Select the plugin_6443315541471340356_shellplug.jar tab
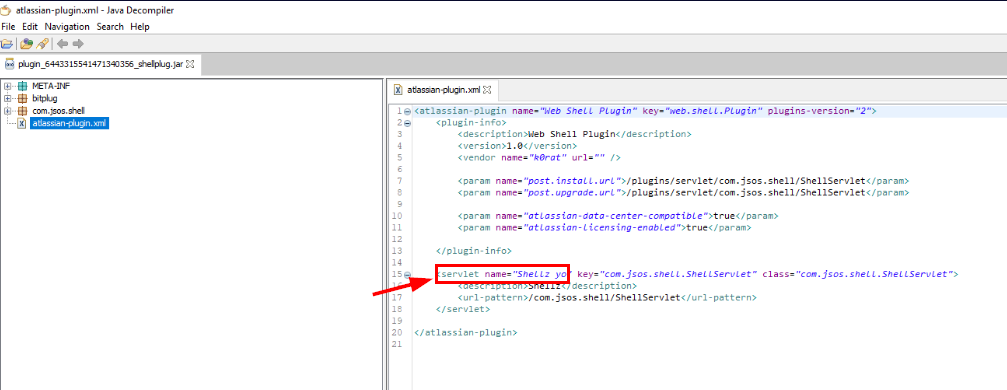The width and height of the screenshot is (1007, 390). click(x=100, y=64)
